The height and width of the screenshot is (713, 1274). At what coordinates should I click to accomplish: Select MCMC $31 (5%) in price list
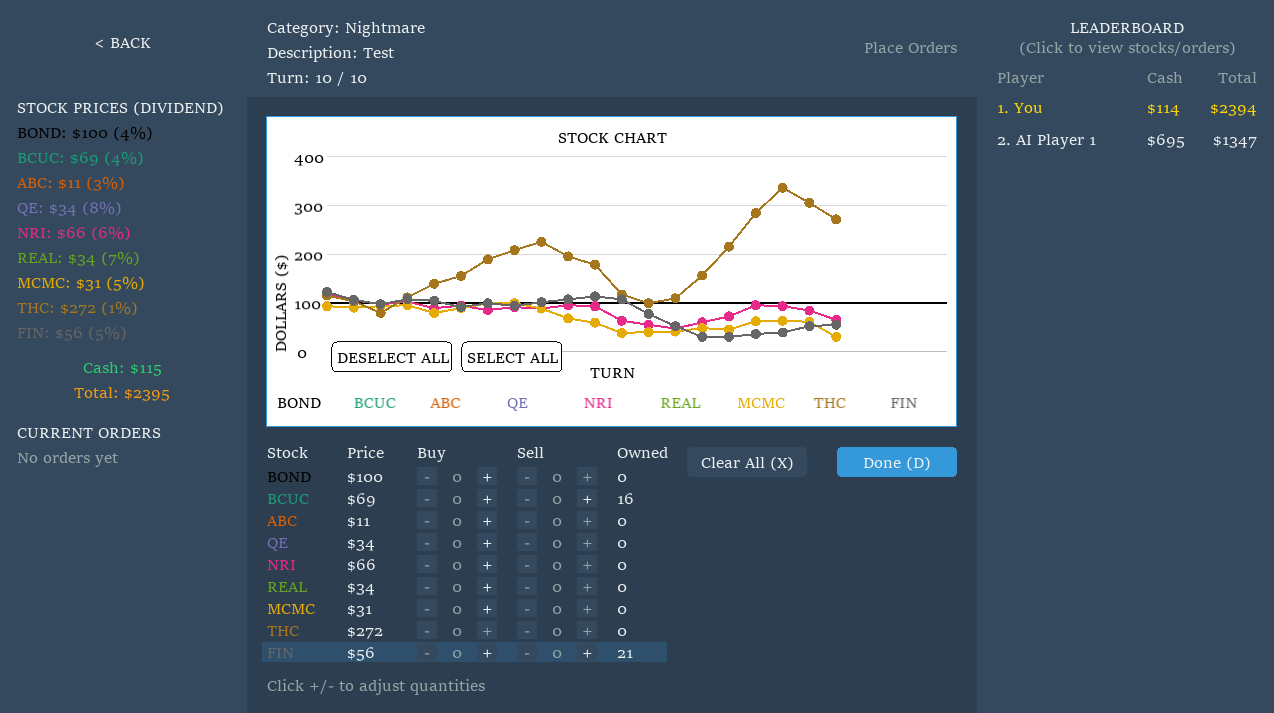[x=81, y=283]
